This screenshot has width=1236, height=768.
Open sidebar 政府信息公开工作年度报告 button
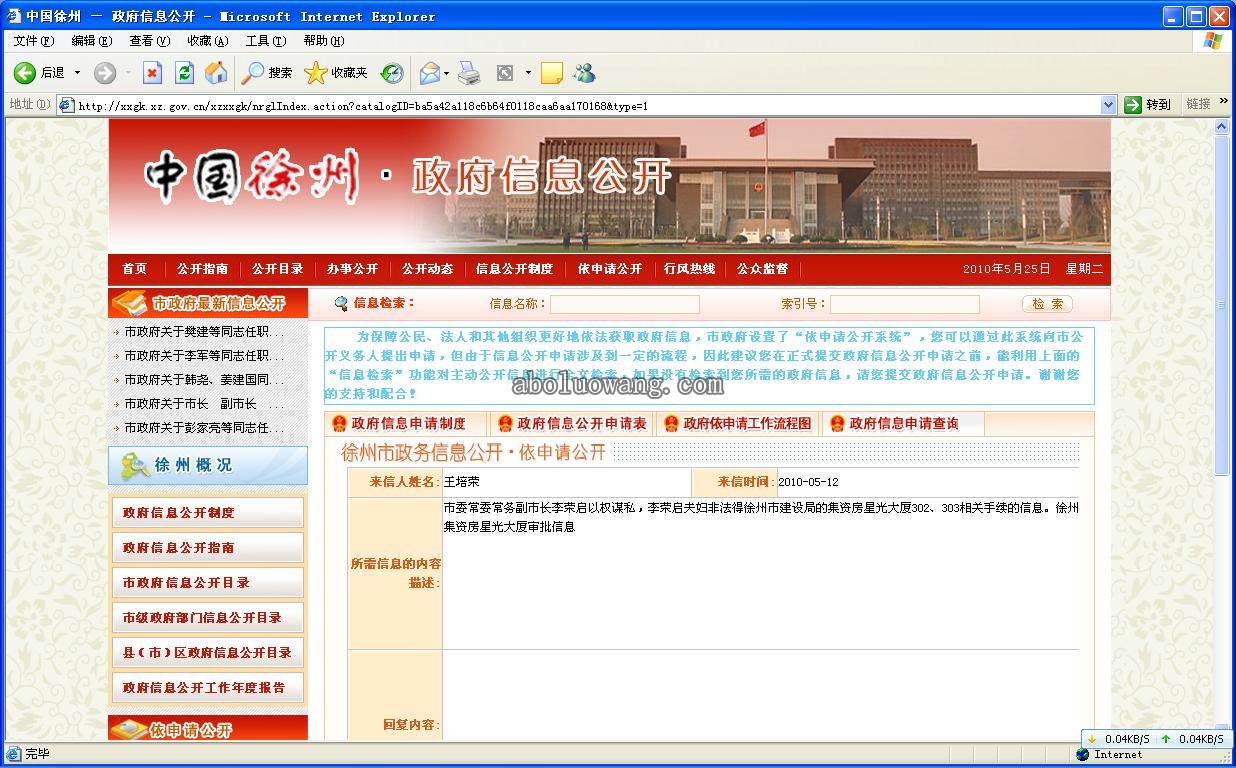tap(207, 688)
